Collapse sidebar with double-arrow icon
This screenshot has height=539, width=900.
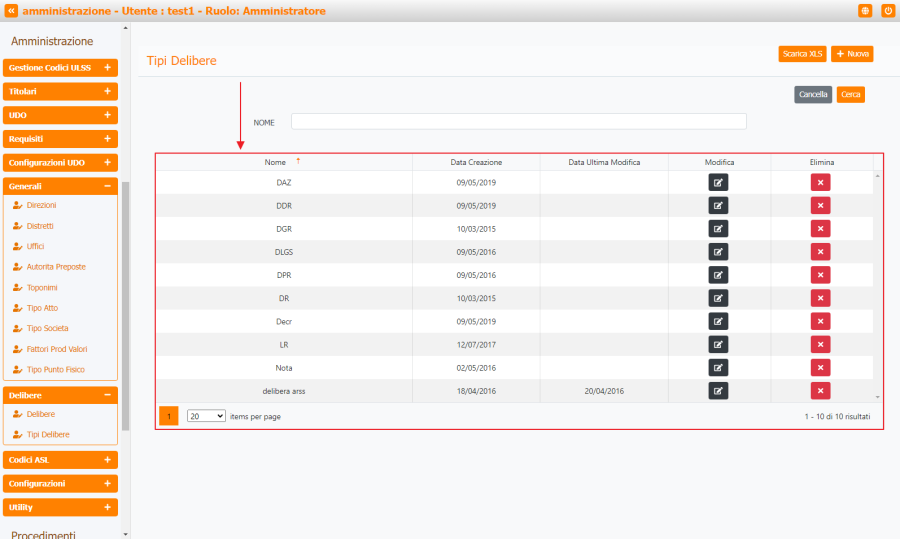tap(11, 11)
